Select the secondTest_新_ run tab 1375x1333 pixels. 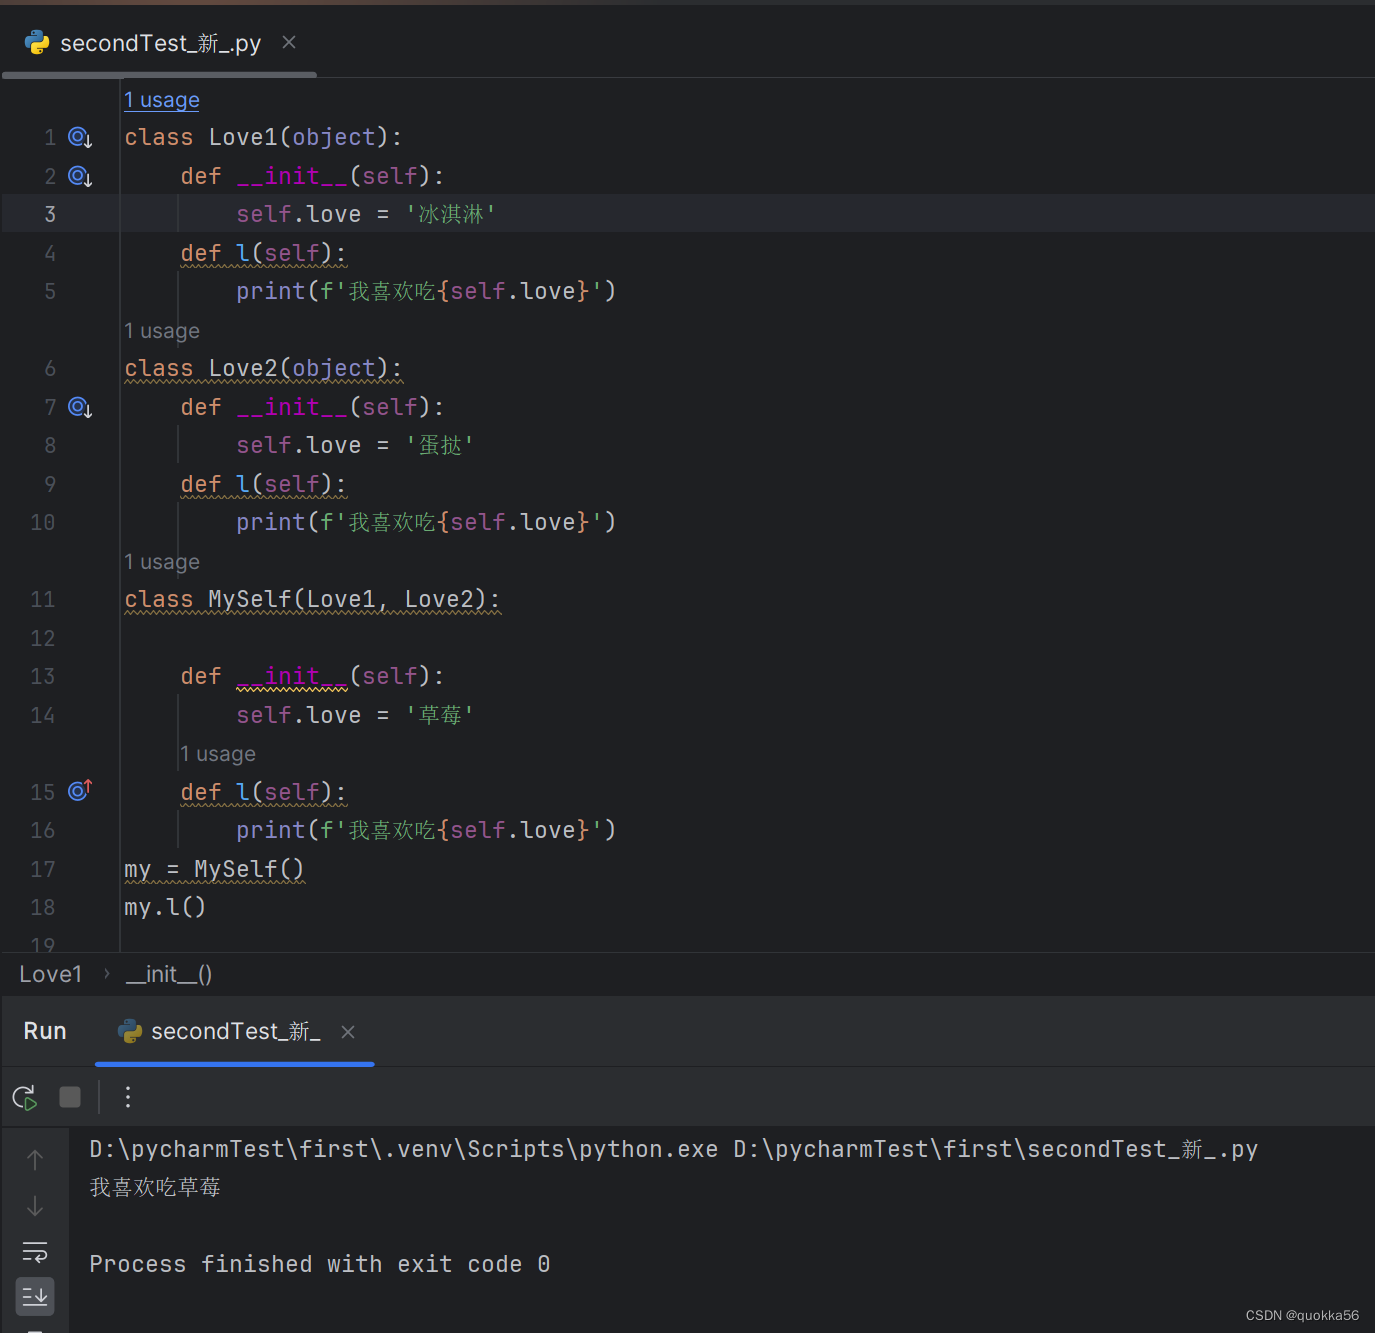click(236, 1031)
